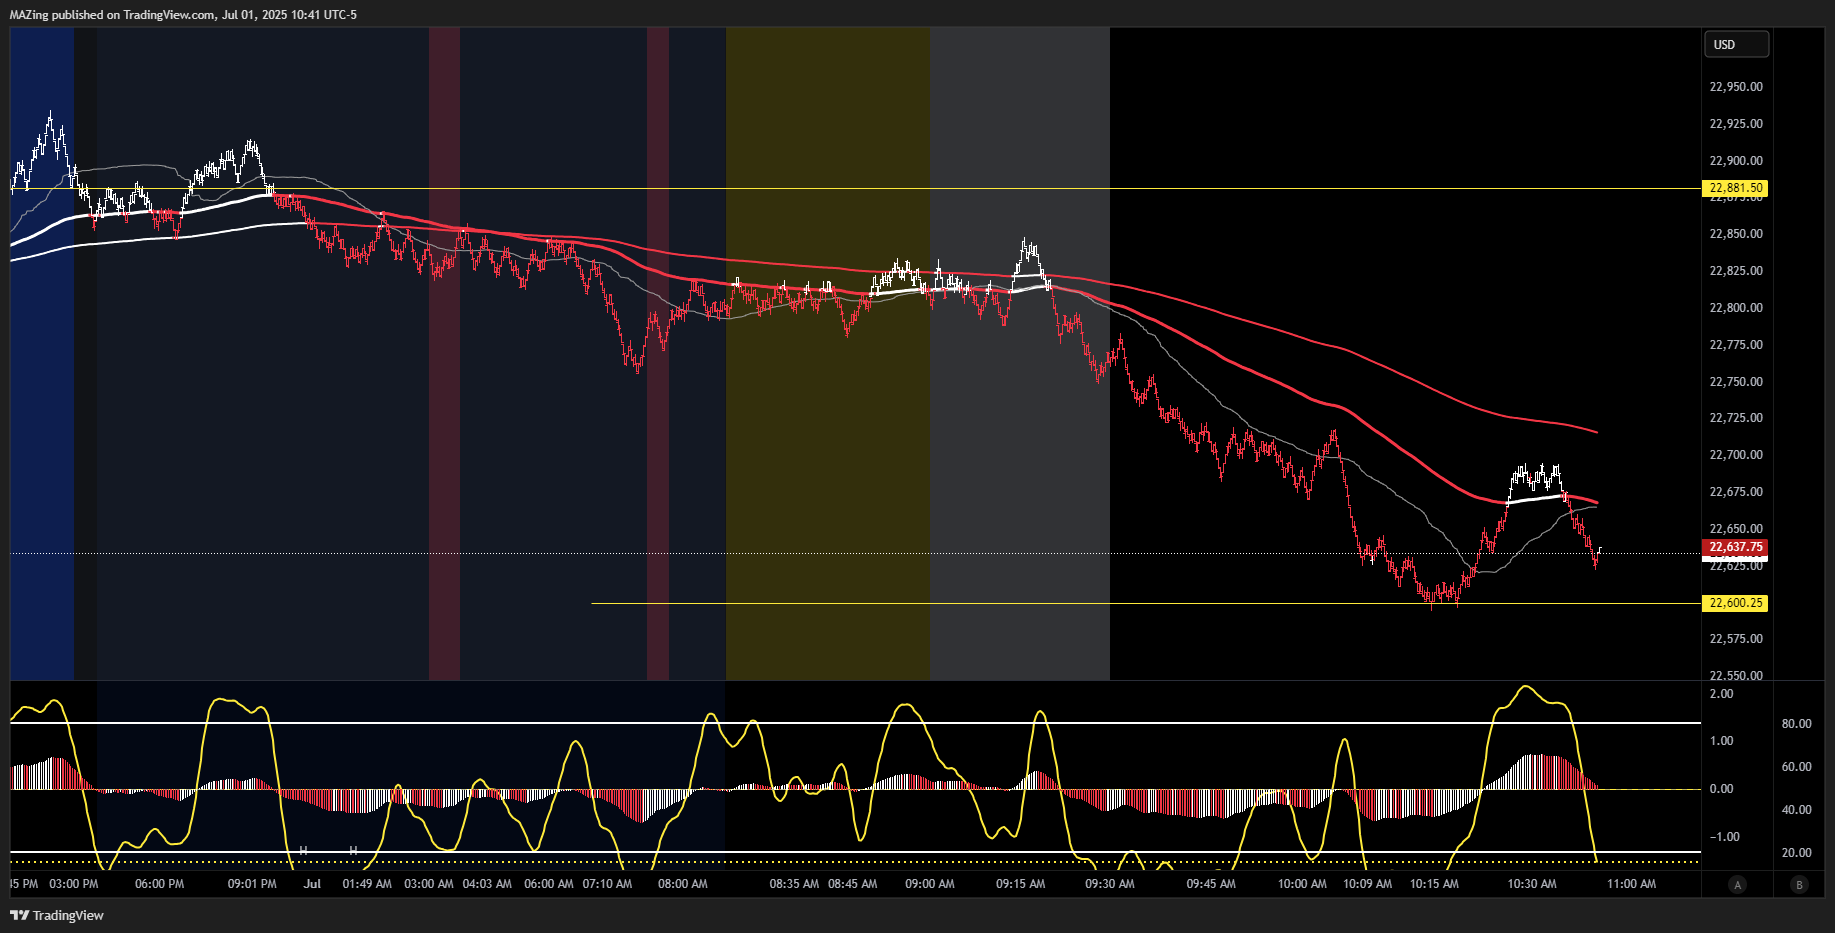The width and height of the screenshot is (1835, 933).
Task: Toggle the B scale button
Action: pos(1800,884)
